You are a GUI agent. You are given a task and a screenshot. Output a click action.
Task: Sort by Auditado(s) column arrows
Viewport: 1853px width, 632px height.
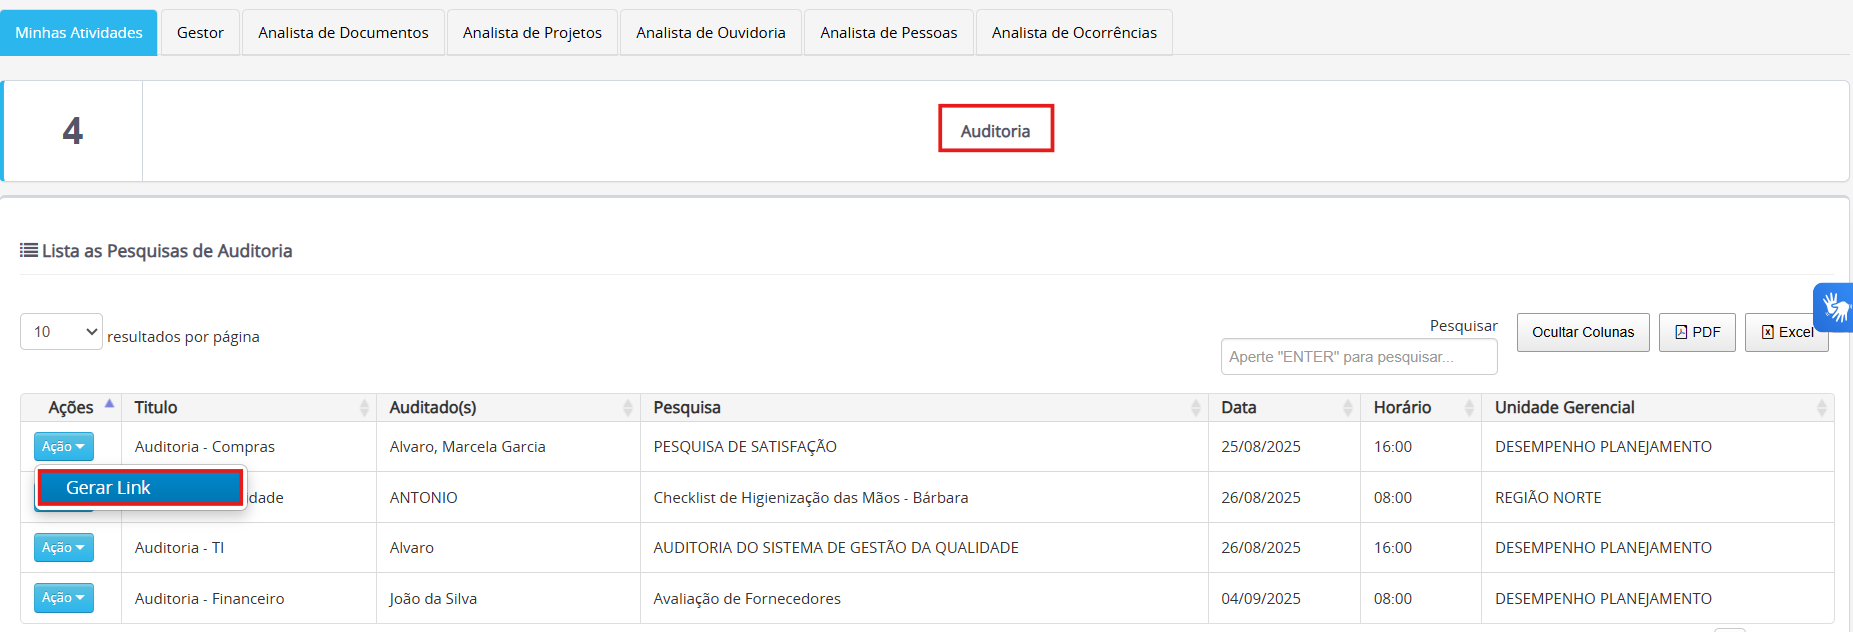pos(628,408)
